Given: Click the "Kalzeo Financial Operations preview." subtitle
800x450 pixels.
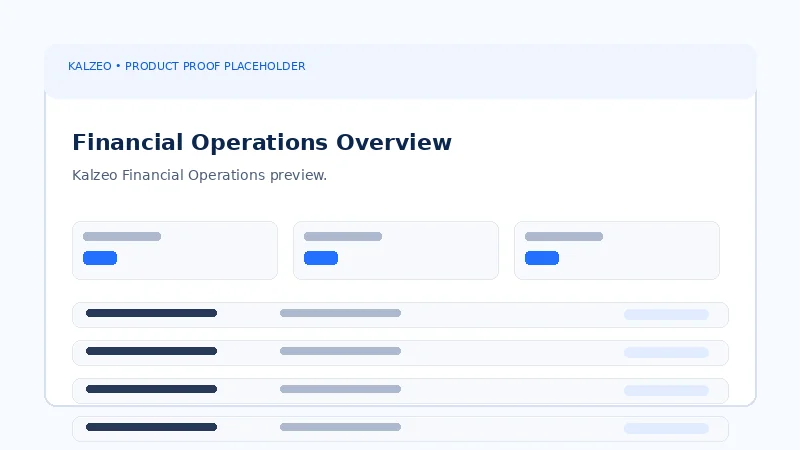Looking at the screenshot, I should (x=199, y=175).
